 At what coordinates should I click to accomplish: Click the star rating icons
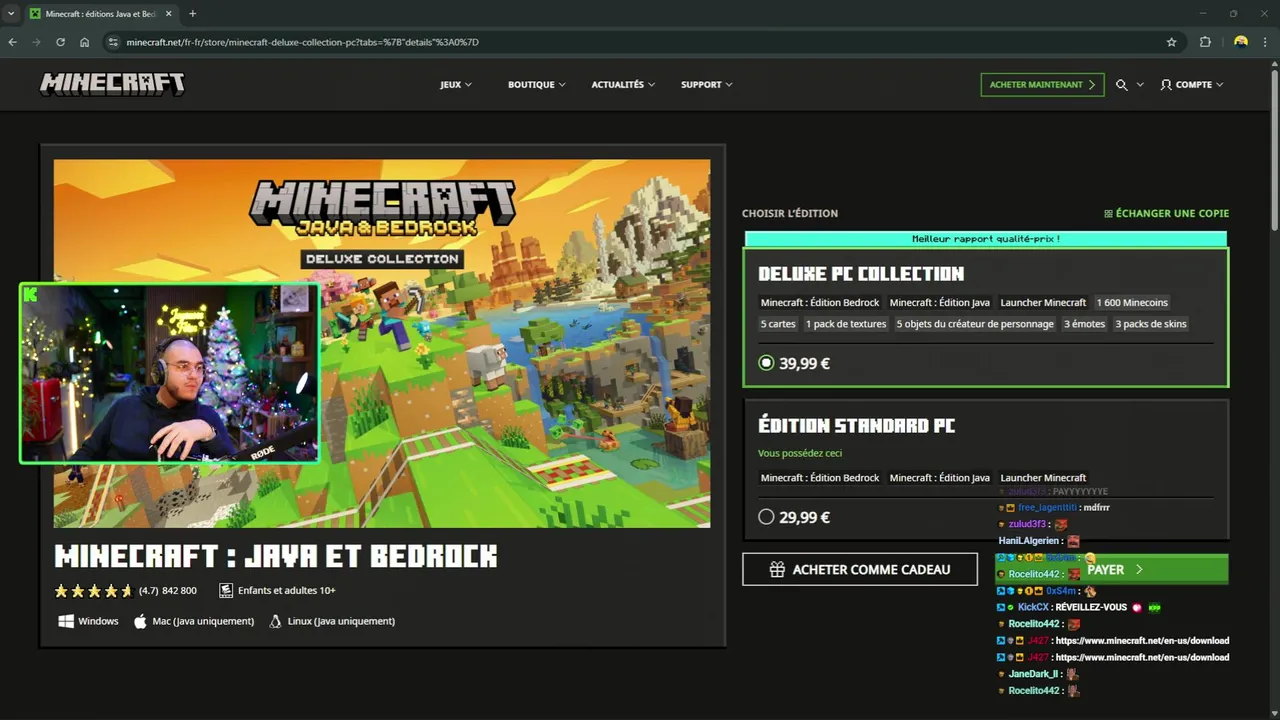pos(93,591)
